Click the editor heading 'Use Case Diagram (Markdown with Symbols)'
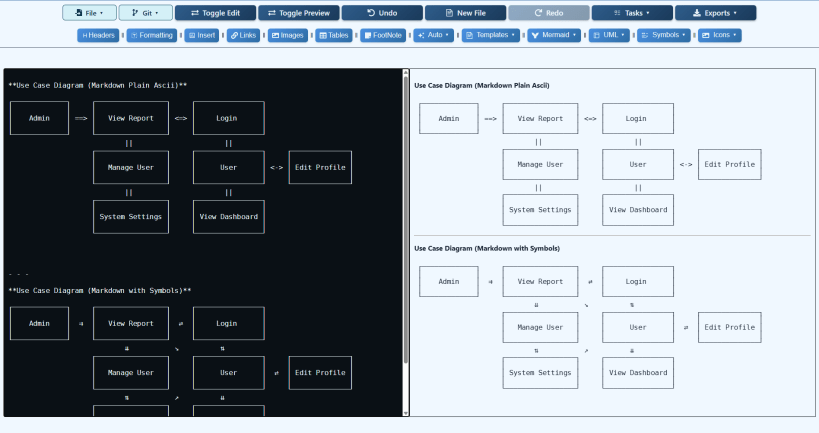Image resolution: width=819 pixels, height=433 pixels. pos(100,290)
